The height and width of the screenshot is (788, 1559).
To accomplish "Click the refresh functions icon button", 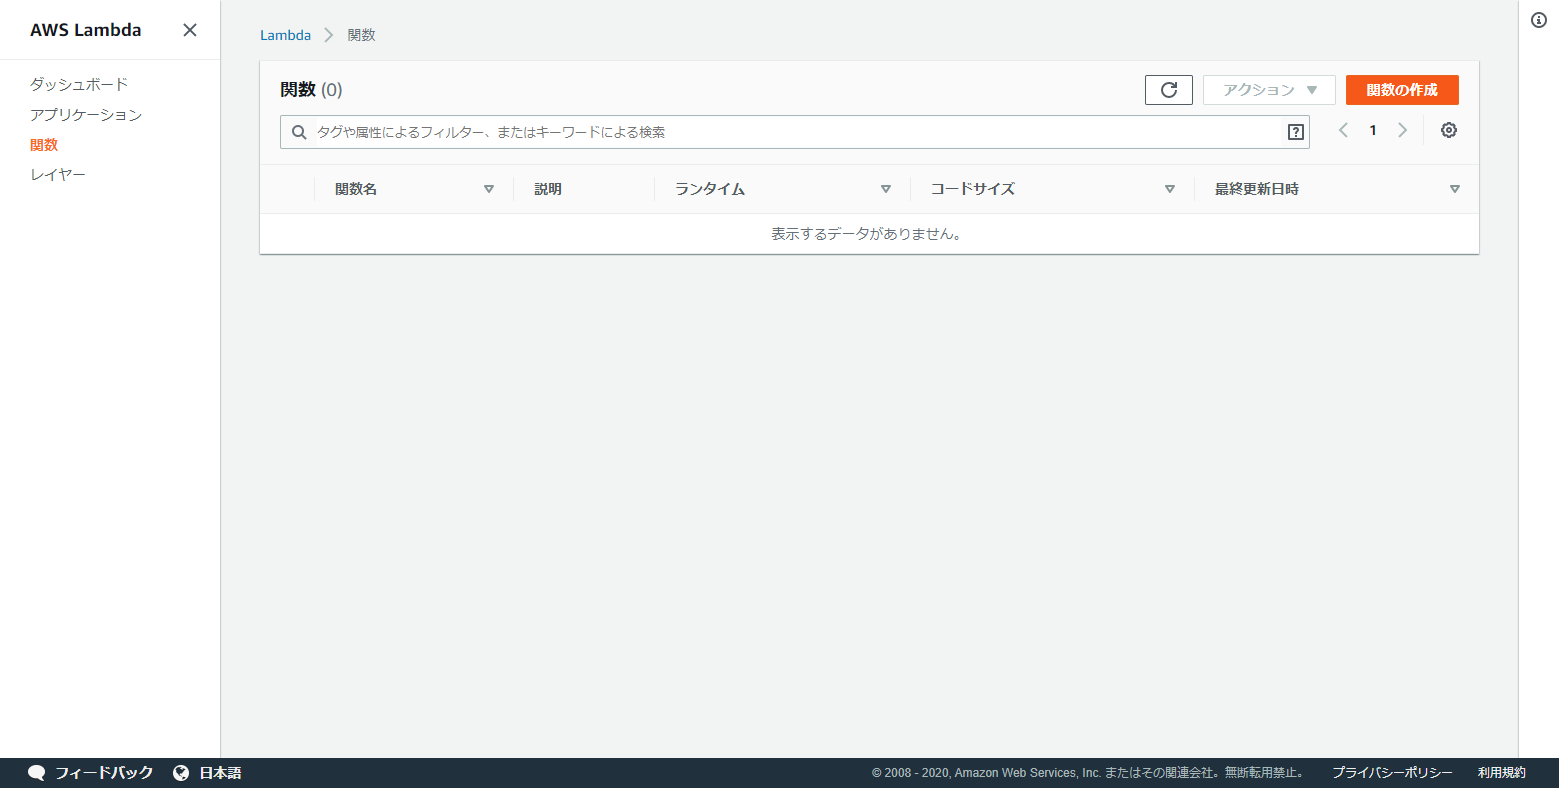I will point(1169,90).
